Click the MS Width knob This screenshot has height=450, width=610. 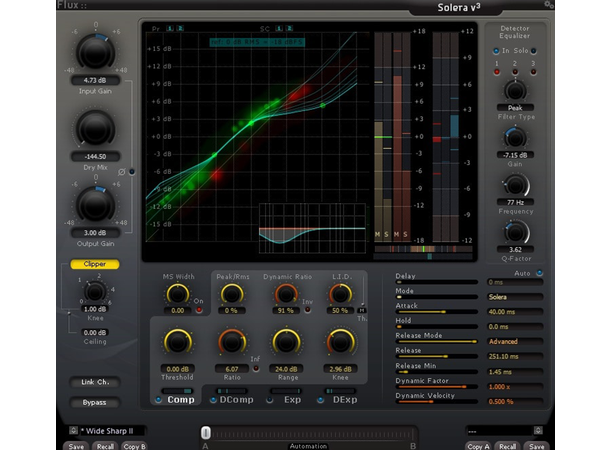click(x=178, y=295)
